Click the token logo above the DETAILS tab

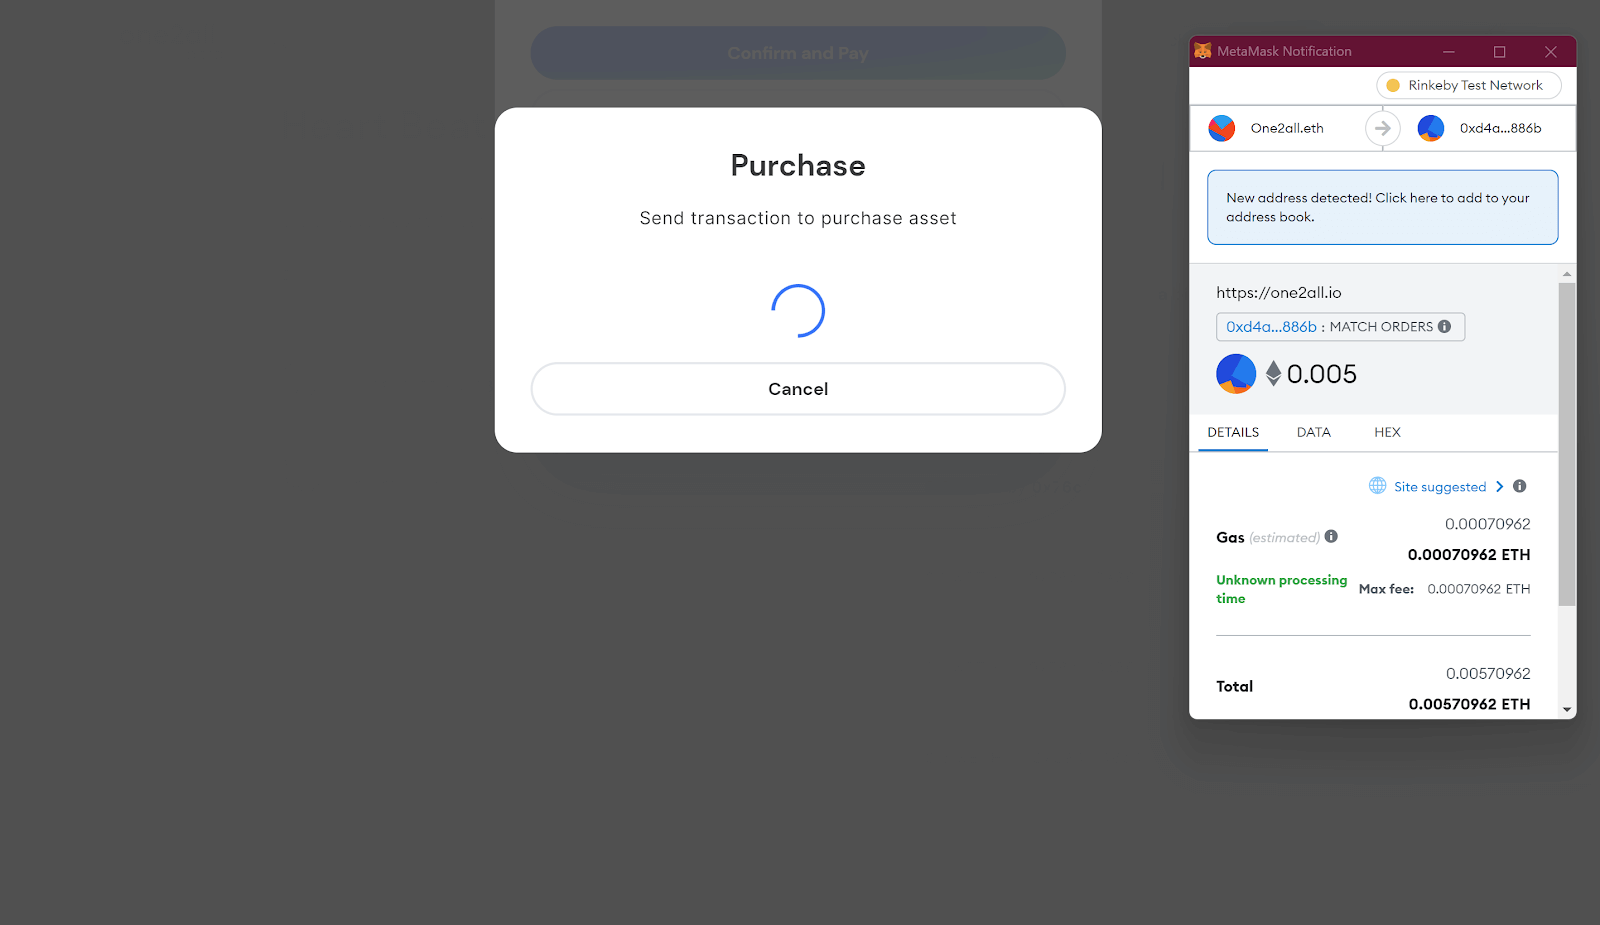pyautogui.click(x=1236, y=373)
